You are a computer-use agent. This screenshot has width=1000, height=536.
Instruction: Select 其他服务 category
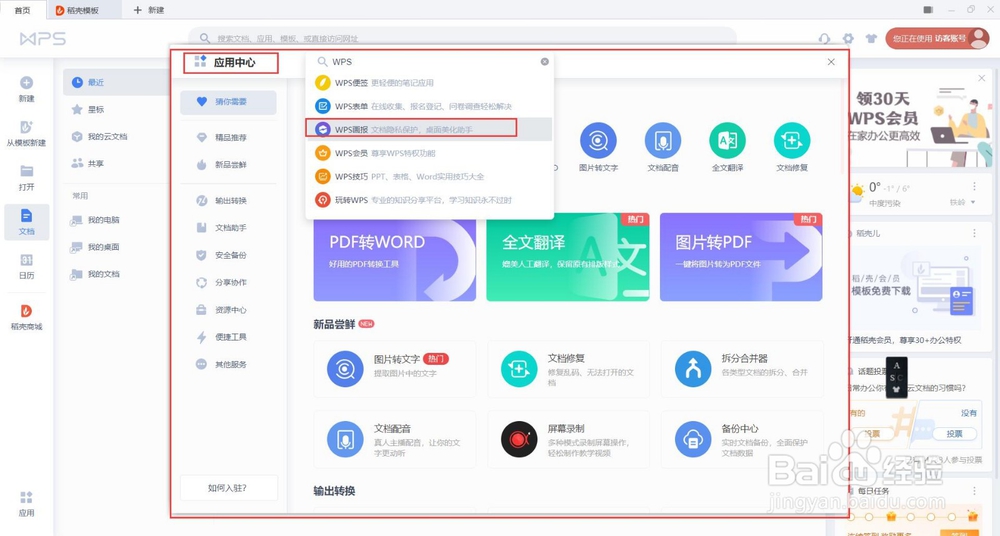pos(228,364)
